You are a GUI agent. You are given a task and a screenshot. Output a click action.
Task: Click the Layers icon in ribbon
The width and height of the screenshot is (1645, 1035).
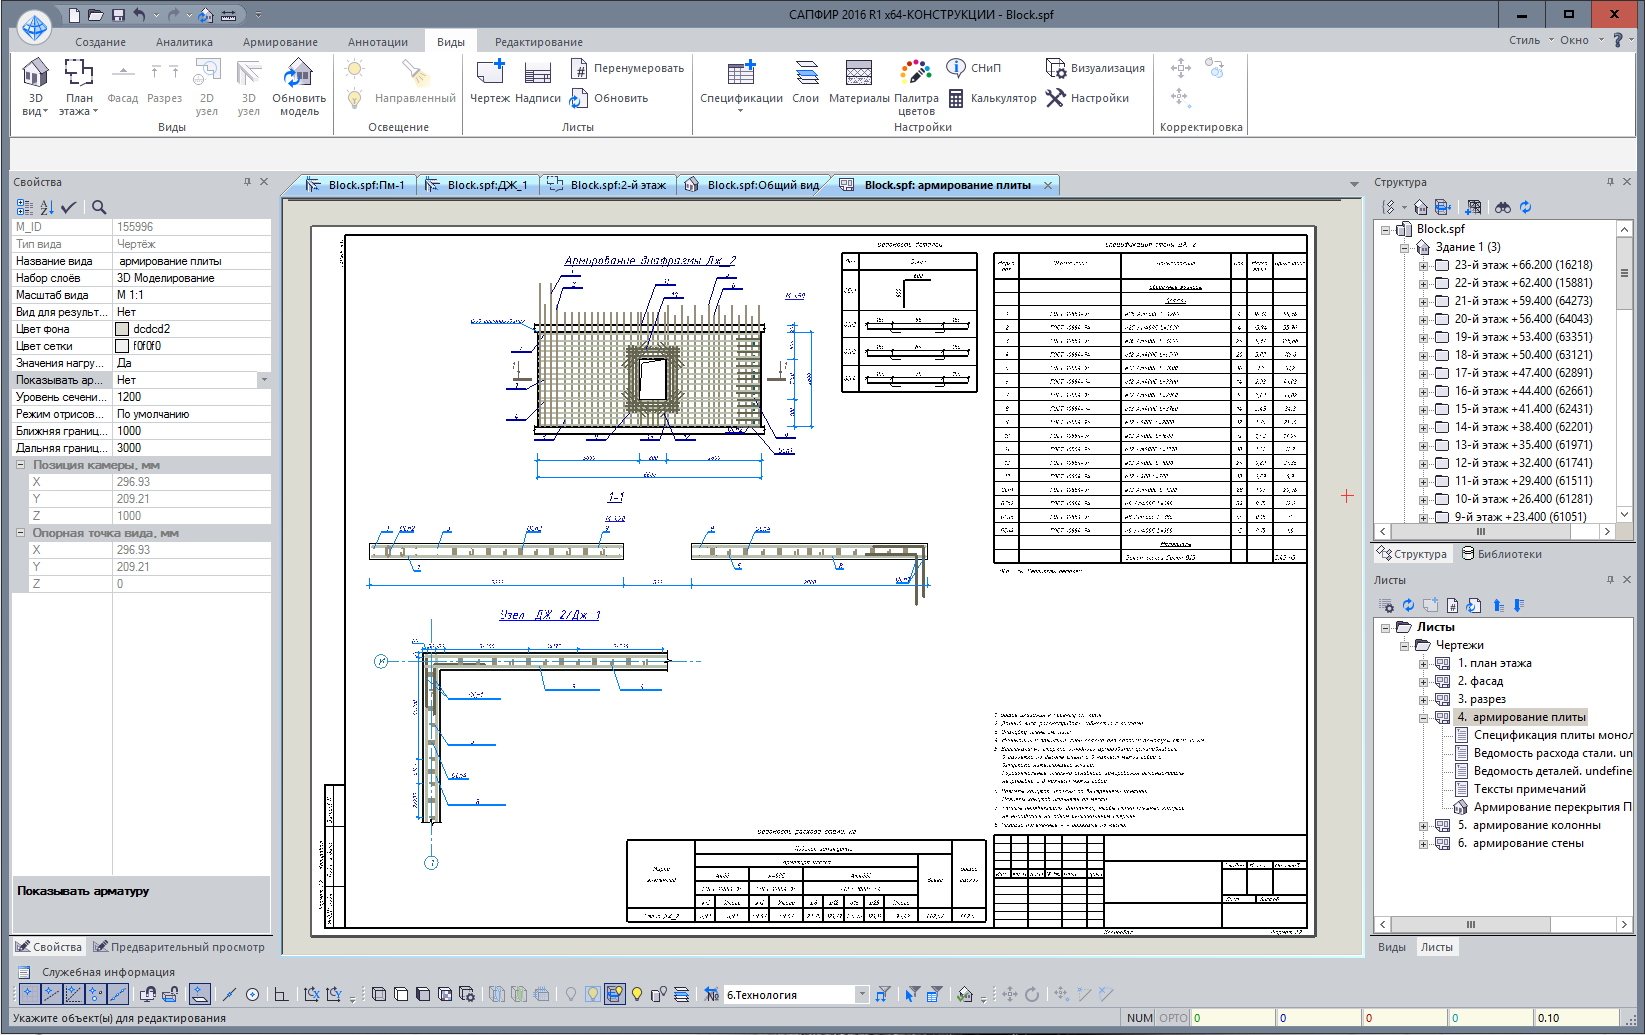(x=806, y=73)
